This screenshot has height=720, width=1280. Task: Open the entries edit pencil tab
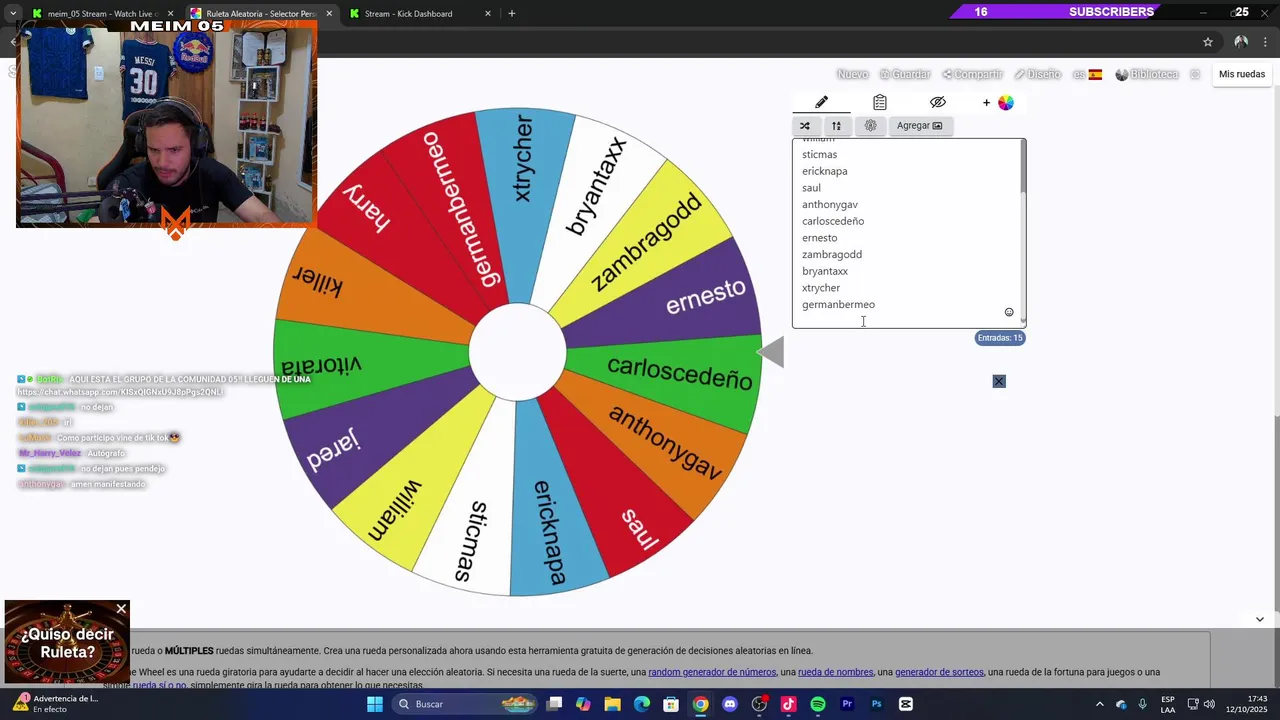(x=821, y=102)
